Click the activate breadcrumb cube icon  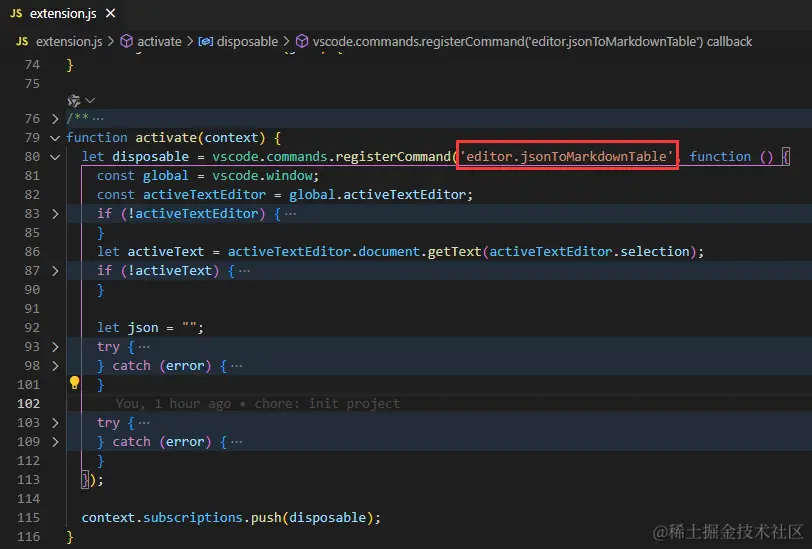126,41
